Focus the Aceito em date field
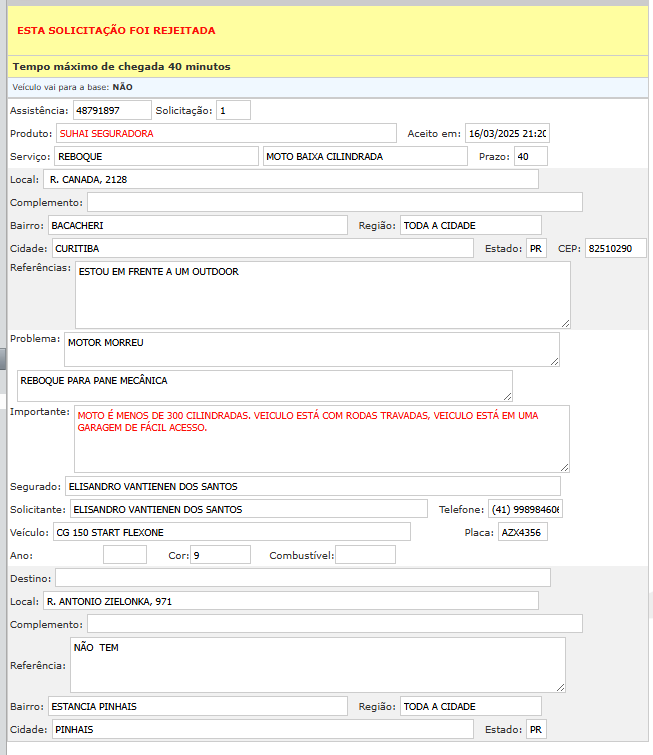The image size is (653, 755). 508,134
